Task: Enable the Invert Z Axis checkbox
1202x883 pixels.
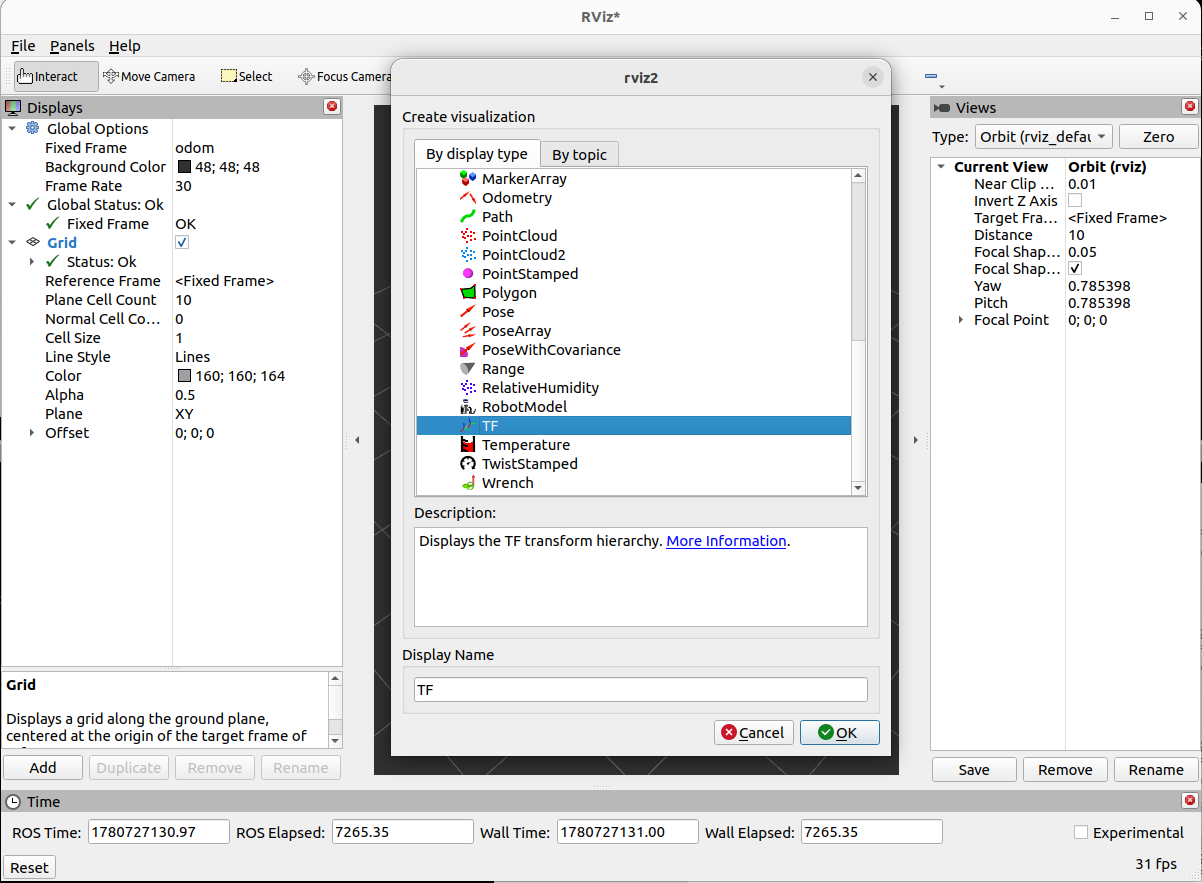Action: point(1075,200)
